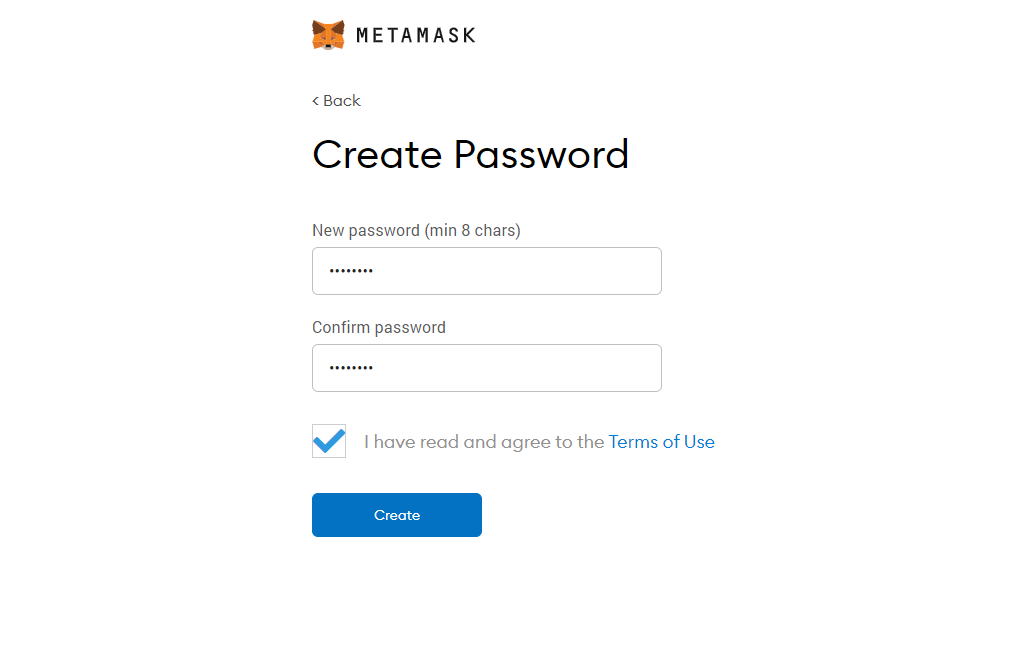Screen dimensions: 1016x659
Task: Uncheck the Terms of Use agreement checkbox
Action: (x=329, y=441)
